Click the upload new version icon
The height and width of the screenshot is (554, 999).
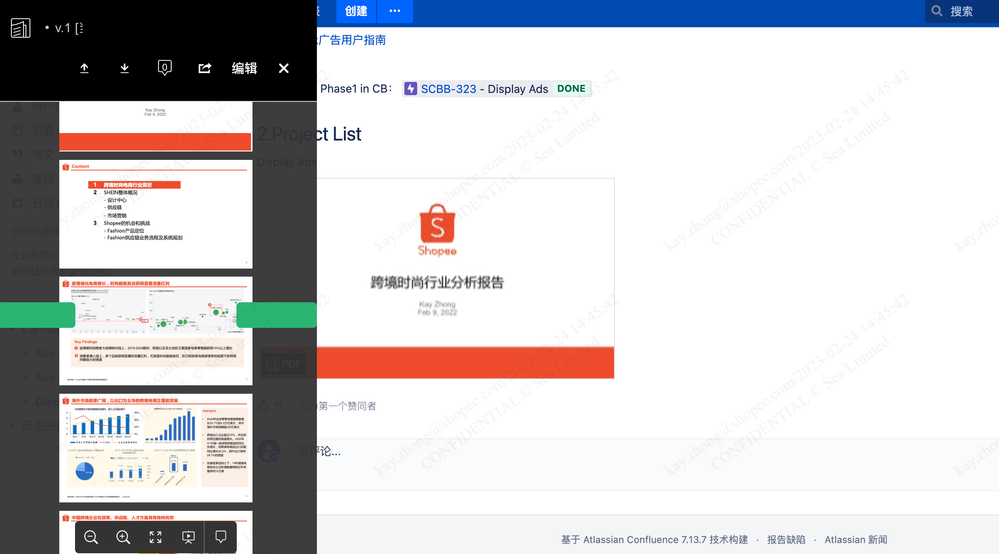[84, 68]
